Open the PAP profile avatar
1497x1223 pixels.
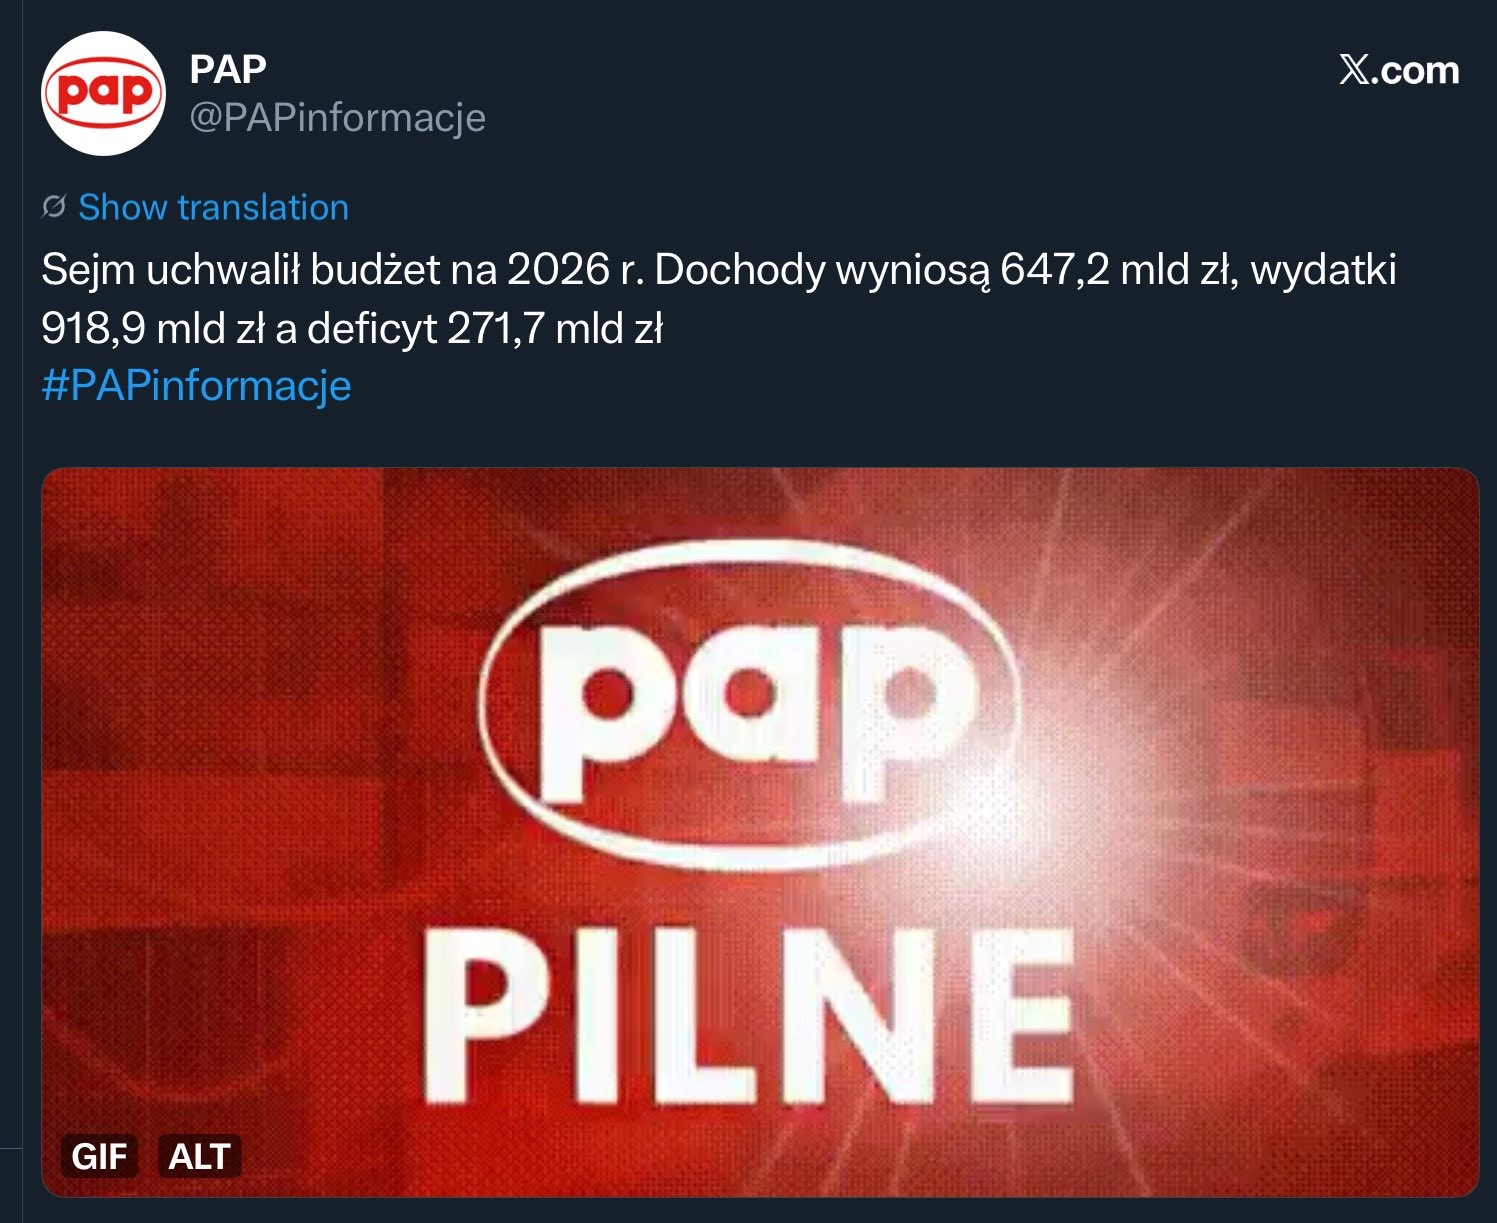(x=103, y=93)
